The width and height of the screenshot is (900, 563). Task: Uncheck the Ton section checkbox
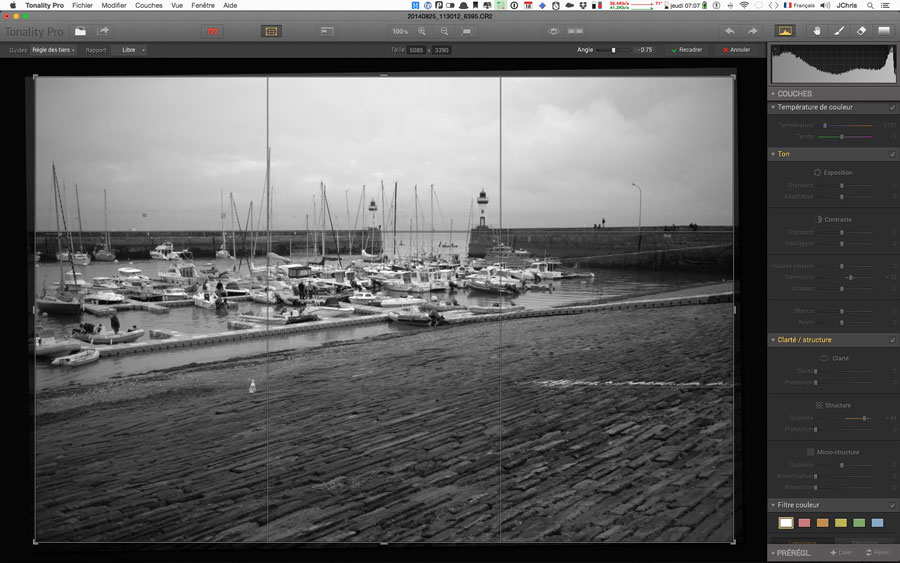point(893,154)
